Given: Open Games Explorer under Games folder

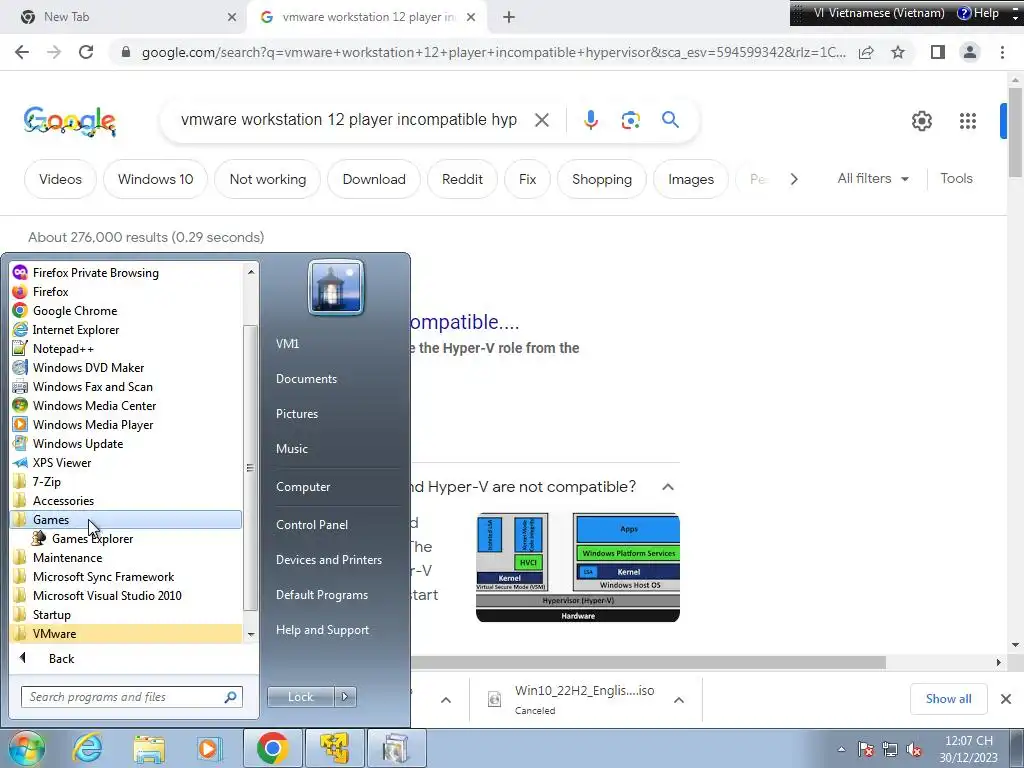Looking at the screenshot, I should tap(92, 539).
